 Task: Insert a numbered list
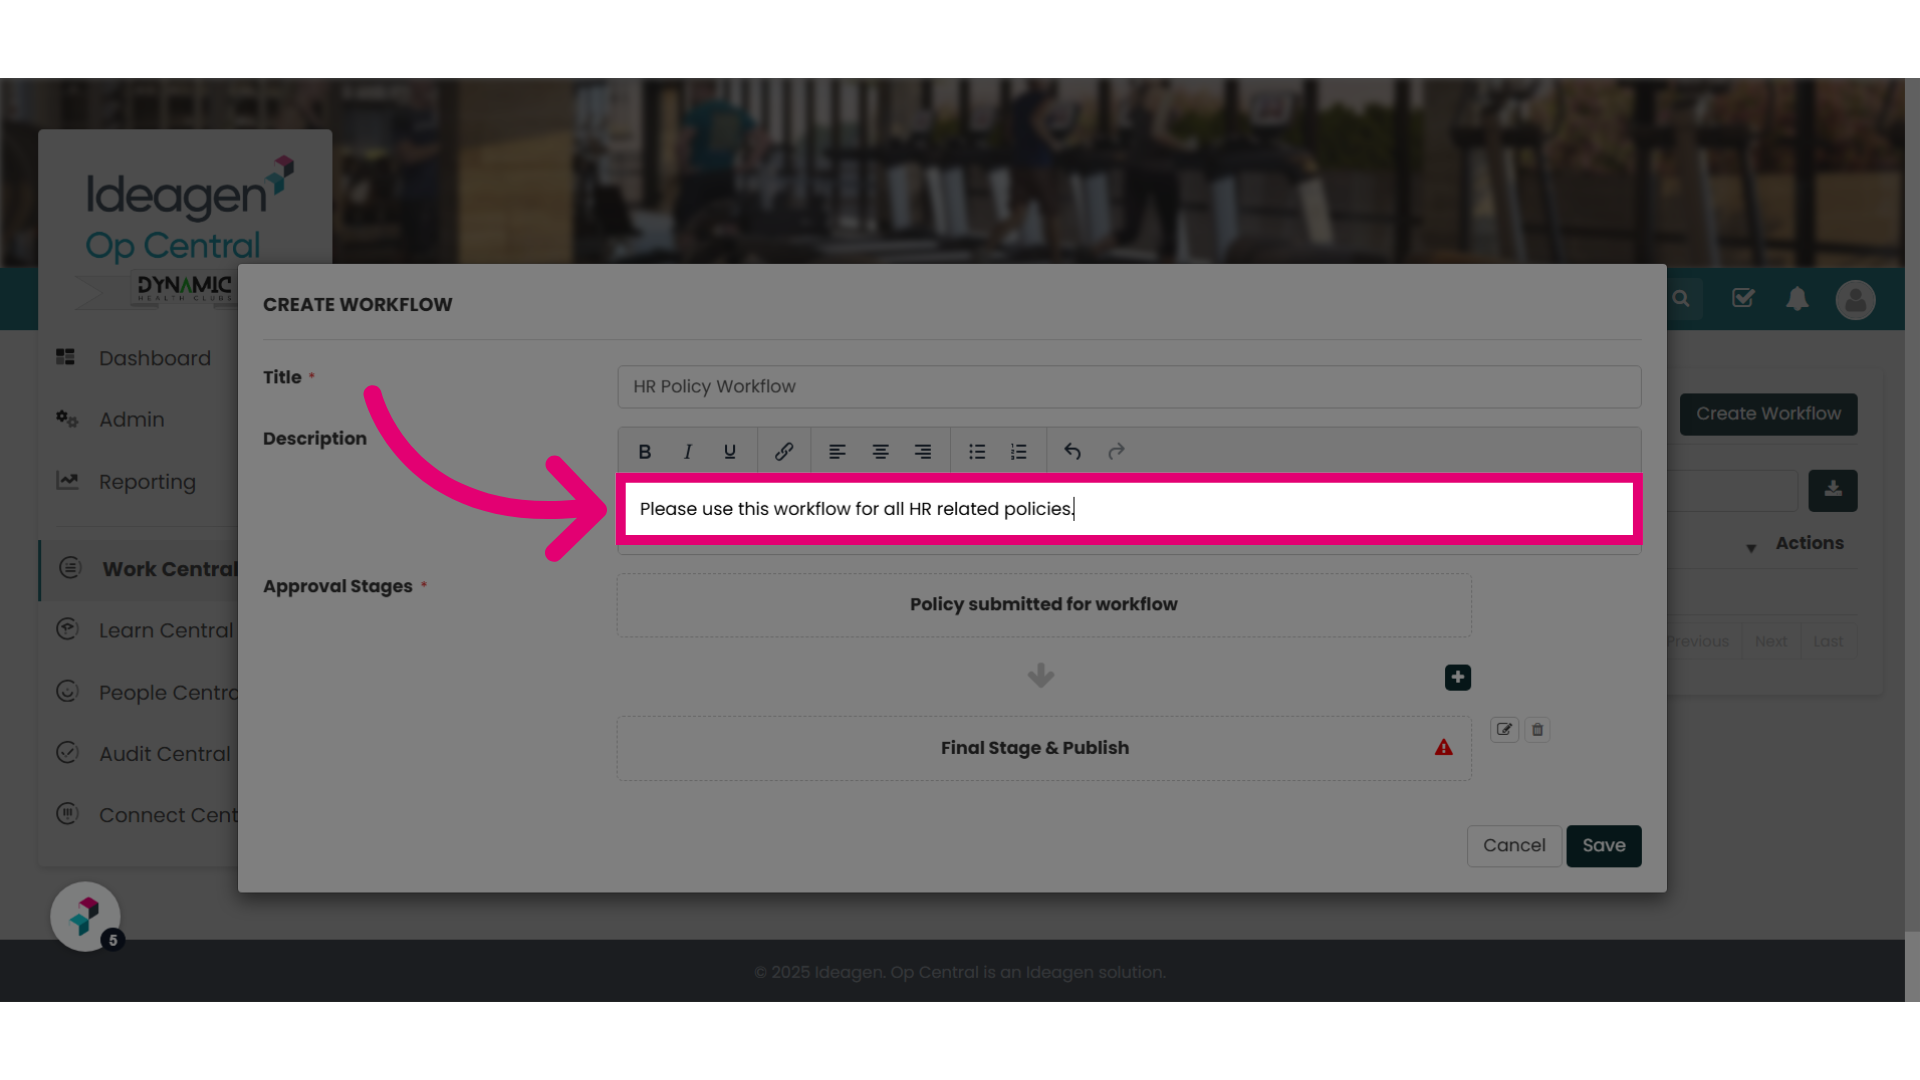click(x=1019, y=452)
